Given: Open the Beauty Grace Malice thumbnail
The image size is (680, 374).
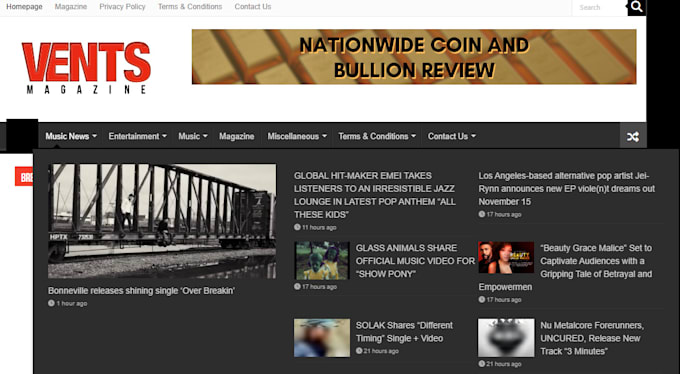Looking at the screenshot, I should coord(506,257).
